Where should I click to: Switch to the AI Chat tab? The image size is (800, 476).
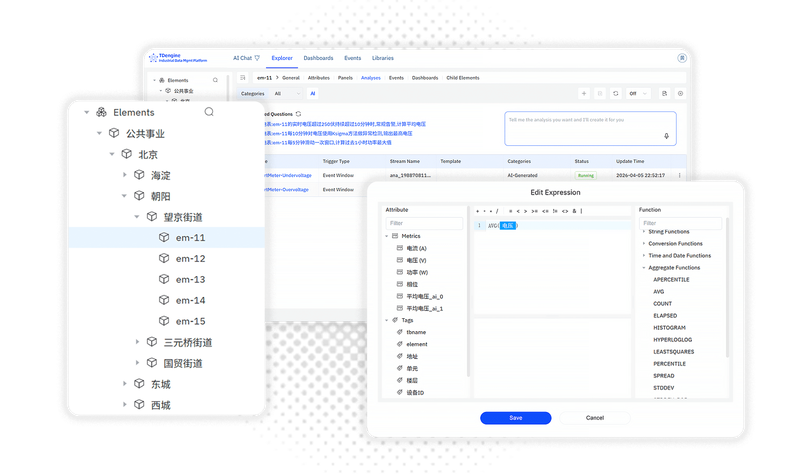[246, 58]
